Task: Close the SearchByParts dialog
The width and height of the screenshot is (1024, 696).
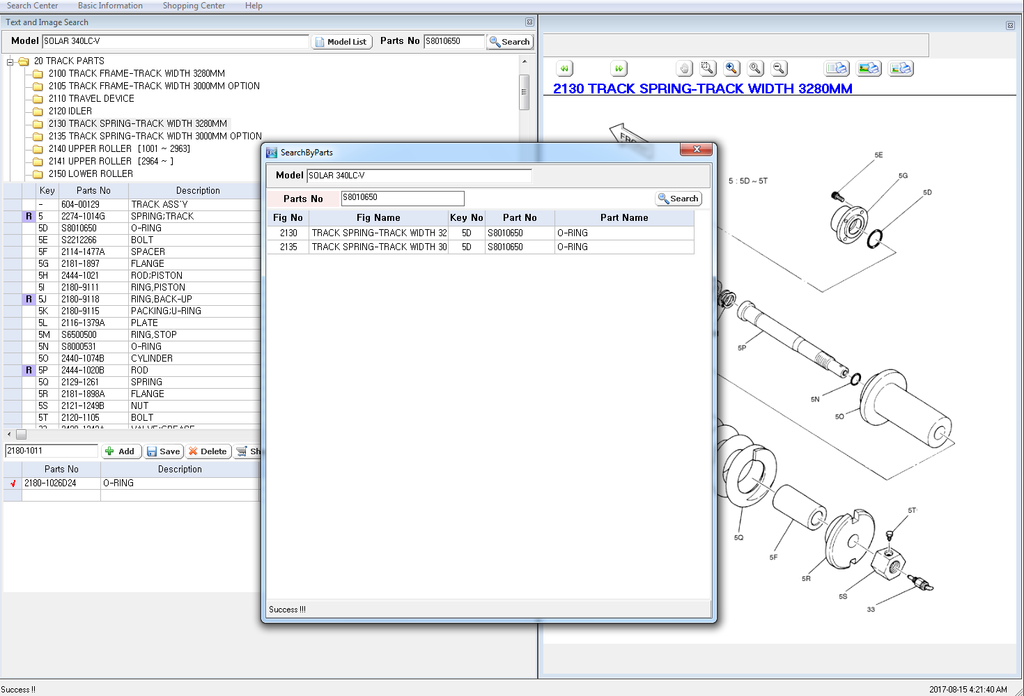Action: point(696,150)
